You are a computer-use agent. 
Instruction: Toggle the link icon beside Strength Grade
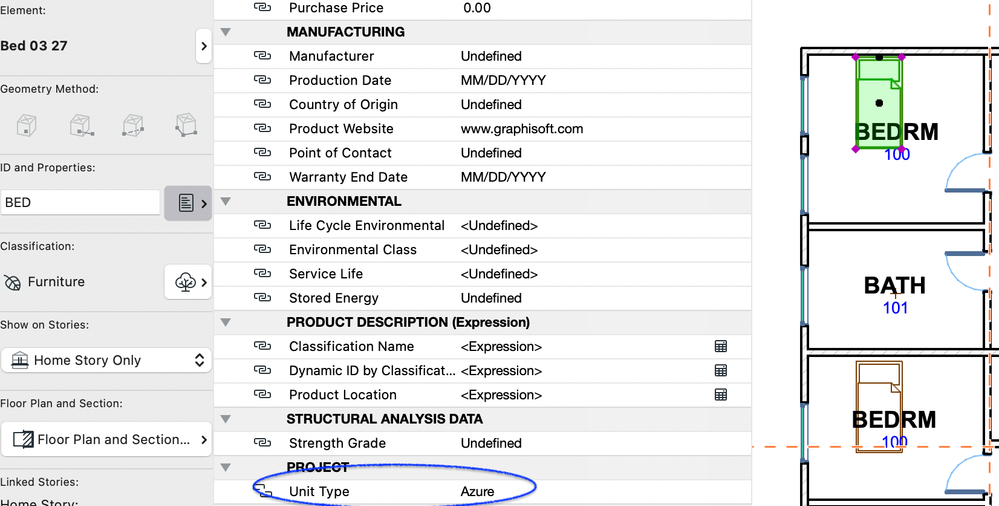click(x=263, y=443)
